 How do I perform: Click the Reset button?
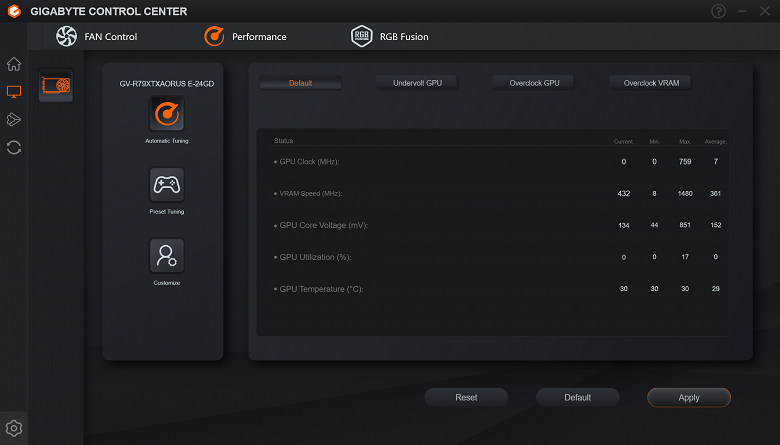pyautogui.click(x=466, y=398)
